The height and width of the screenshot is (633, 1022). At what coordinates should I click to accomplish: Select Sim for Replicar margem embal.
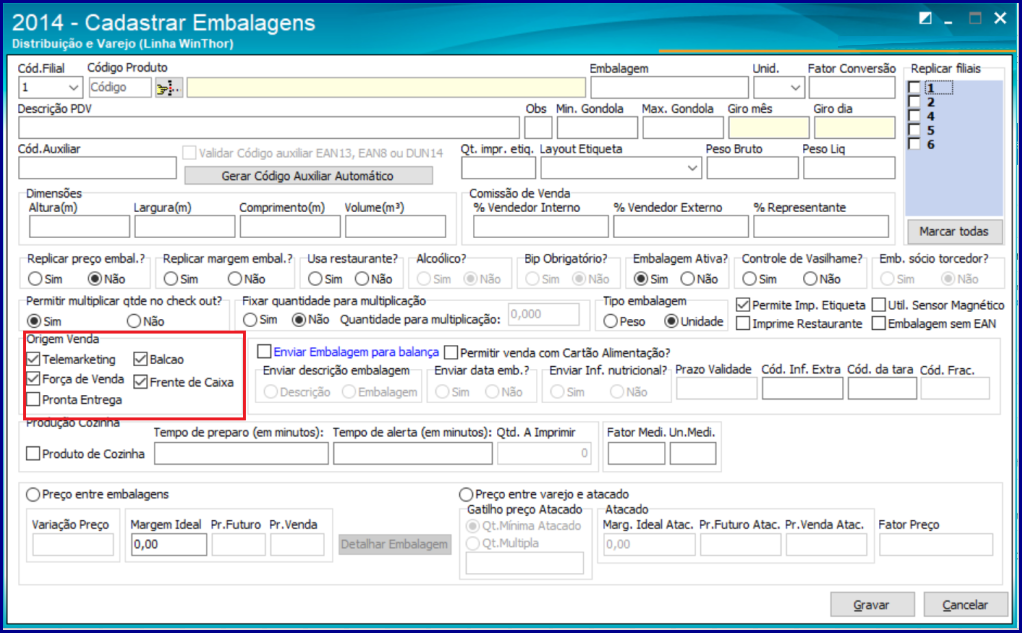pyautogui.click(x=171, y=279)
